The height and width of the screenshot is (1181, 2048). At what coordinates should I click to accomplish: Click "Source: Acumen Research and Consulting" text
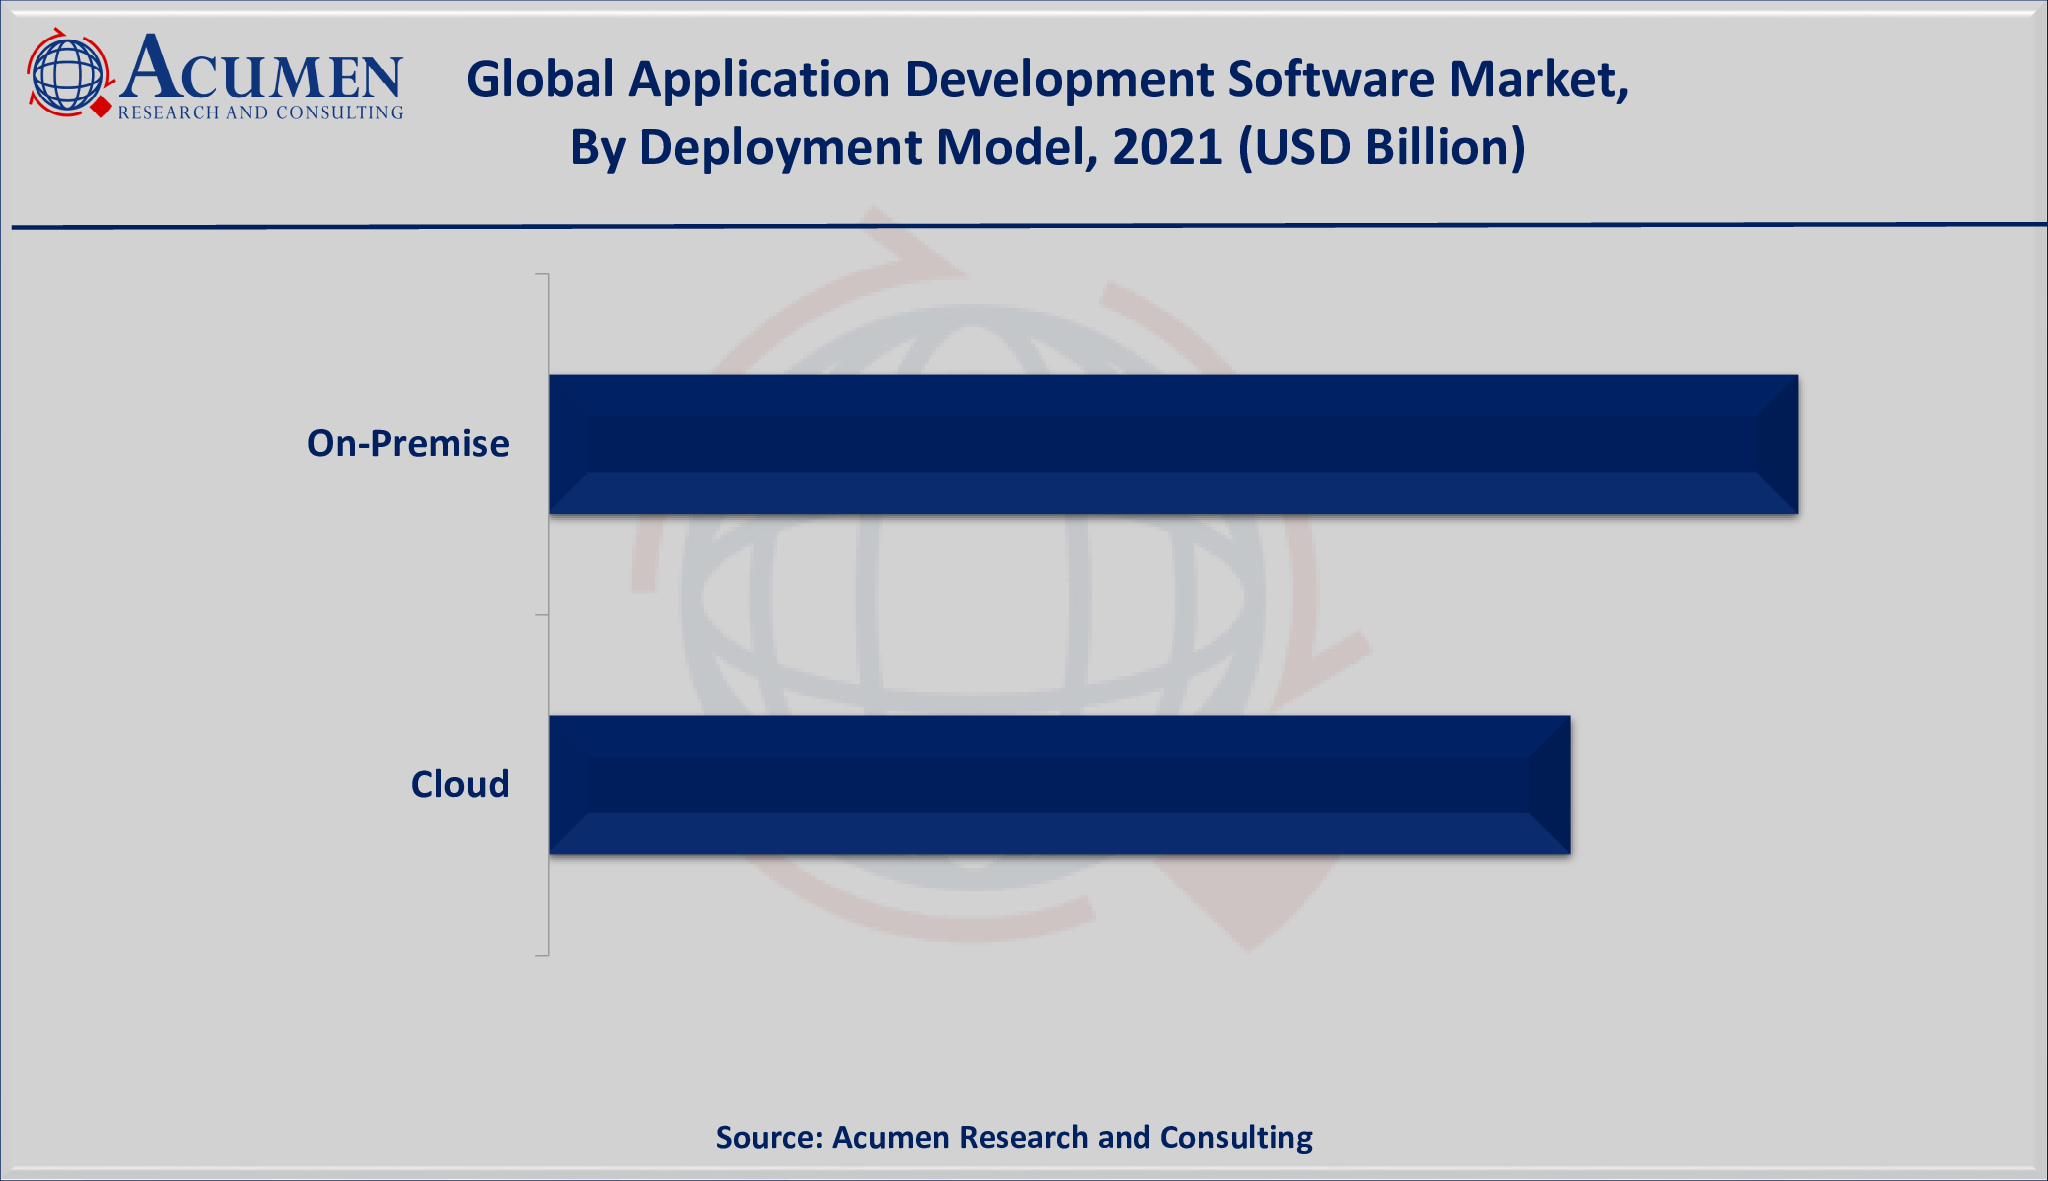coord(1014,1137)
